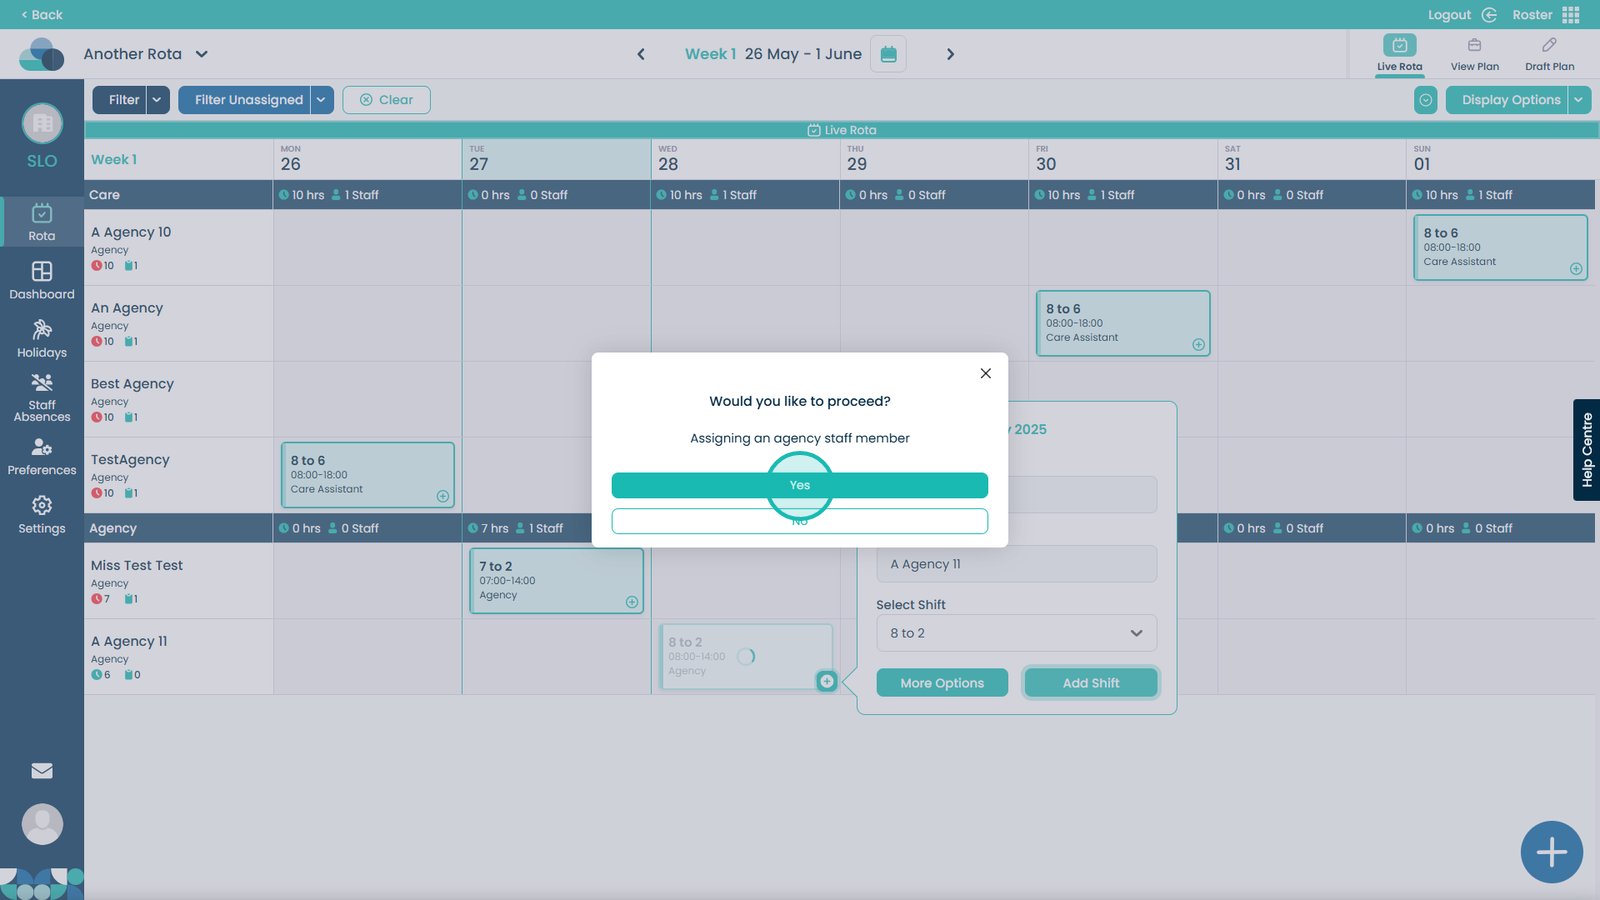Click the Filter button
1600x900 pixels.
pos(120,100)
